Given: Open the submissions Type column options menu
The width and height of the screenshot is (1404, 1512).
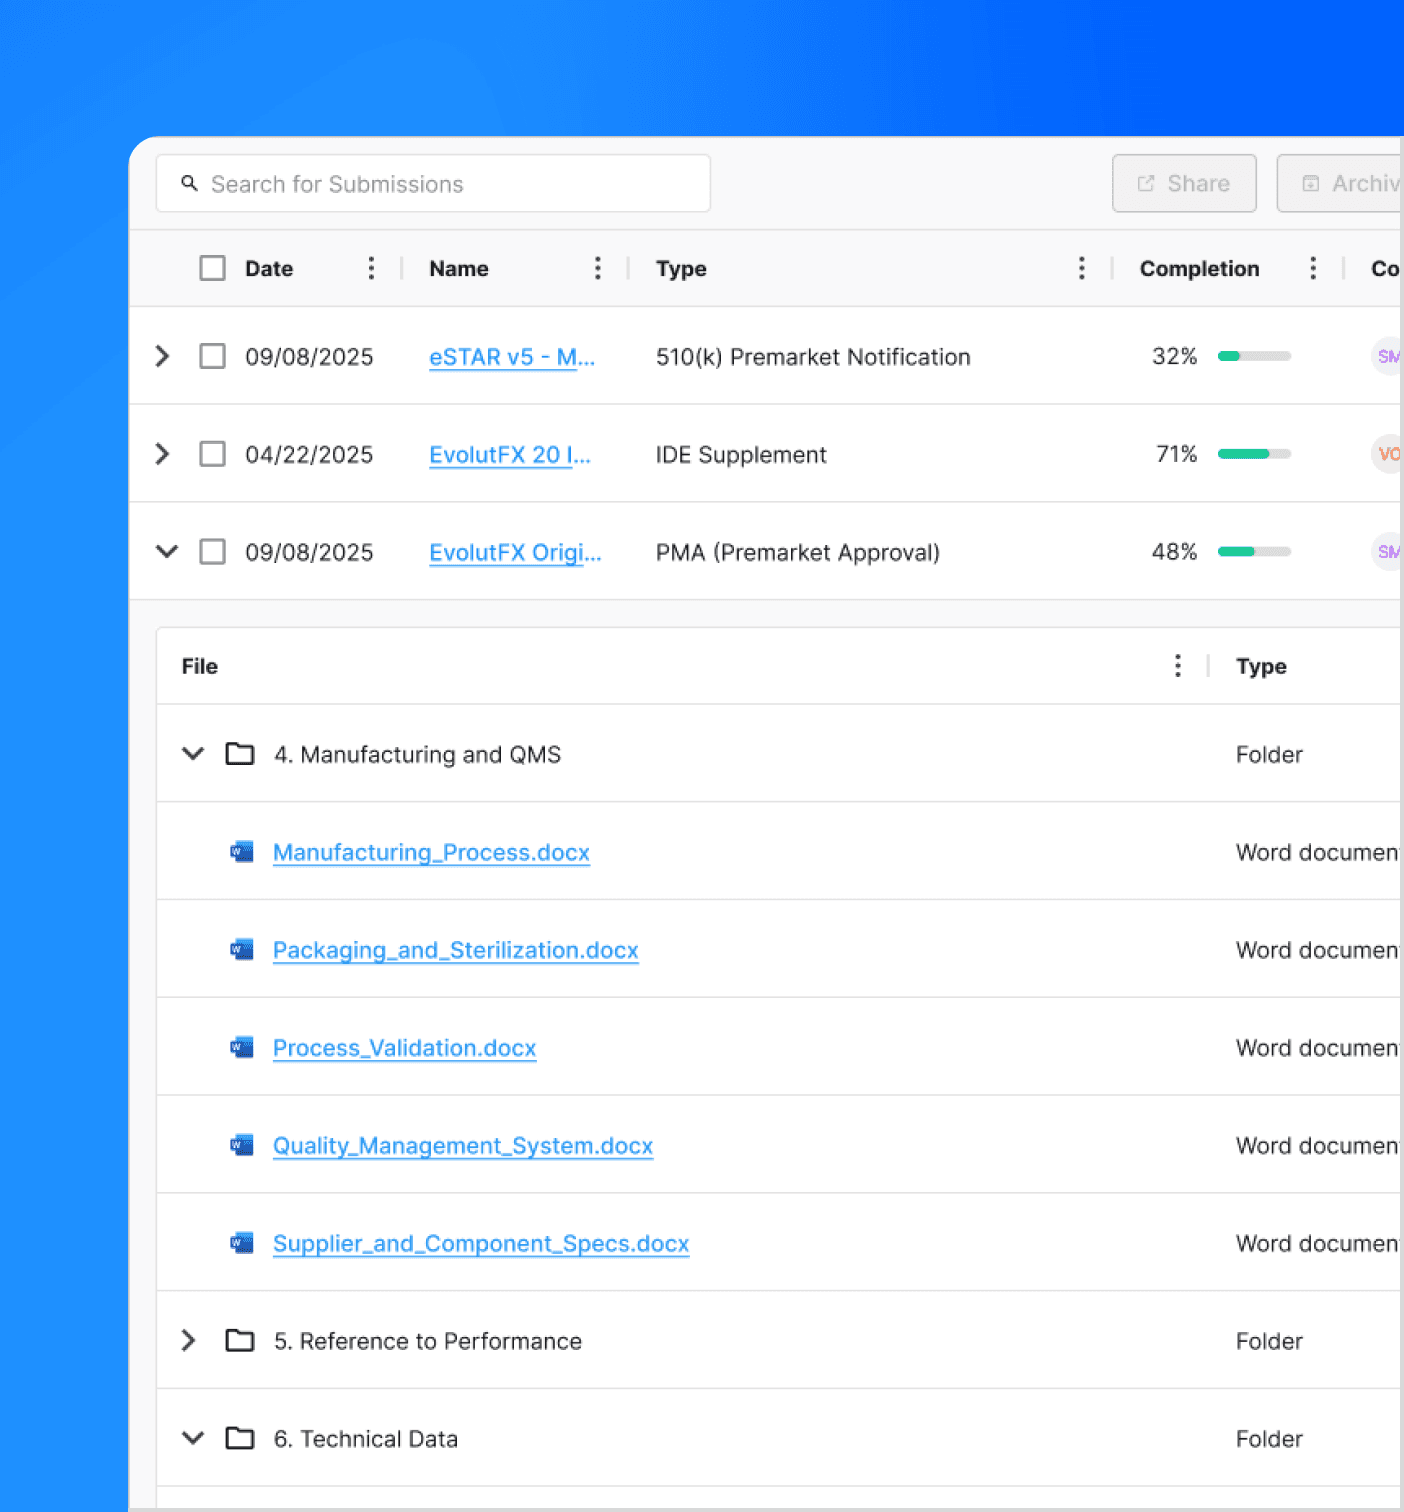Looking at the screenshot, I should 1081,268.
